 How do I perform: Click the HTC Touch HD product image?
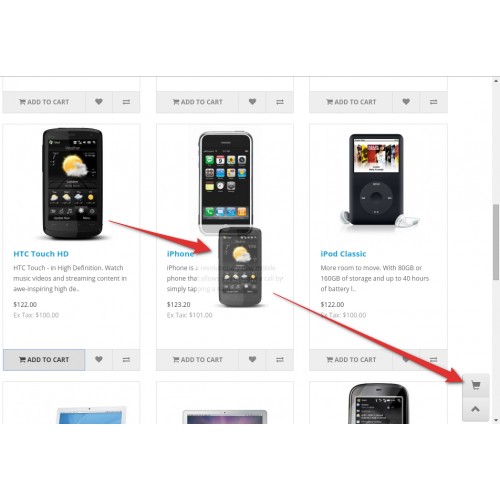click(73, 184)
